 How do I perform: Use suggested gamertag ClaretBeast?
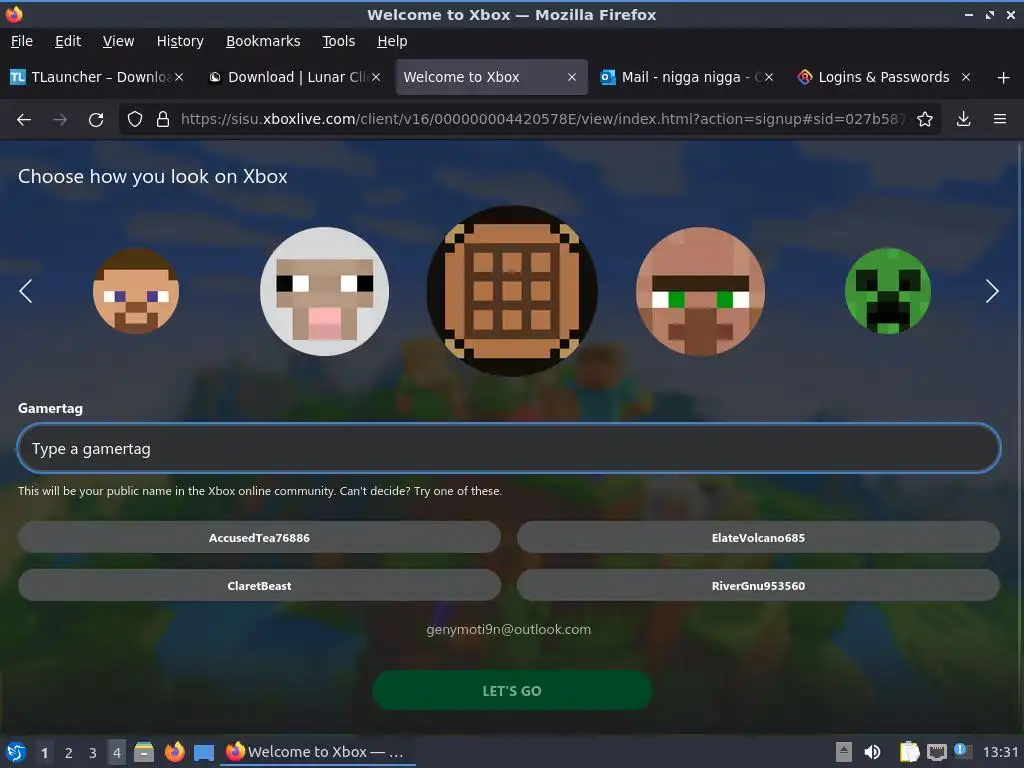(x=259, y=586)
